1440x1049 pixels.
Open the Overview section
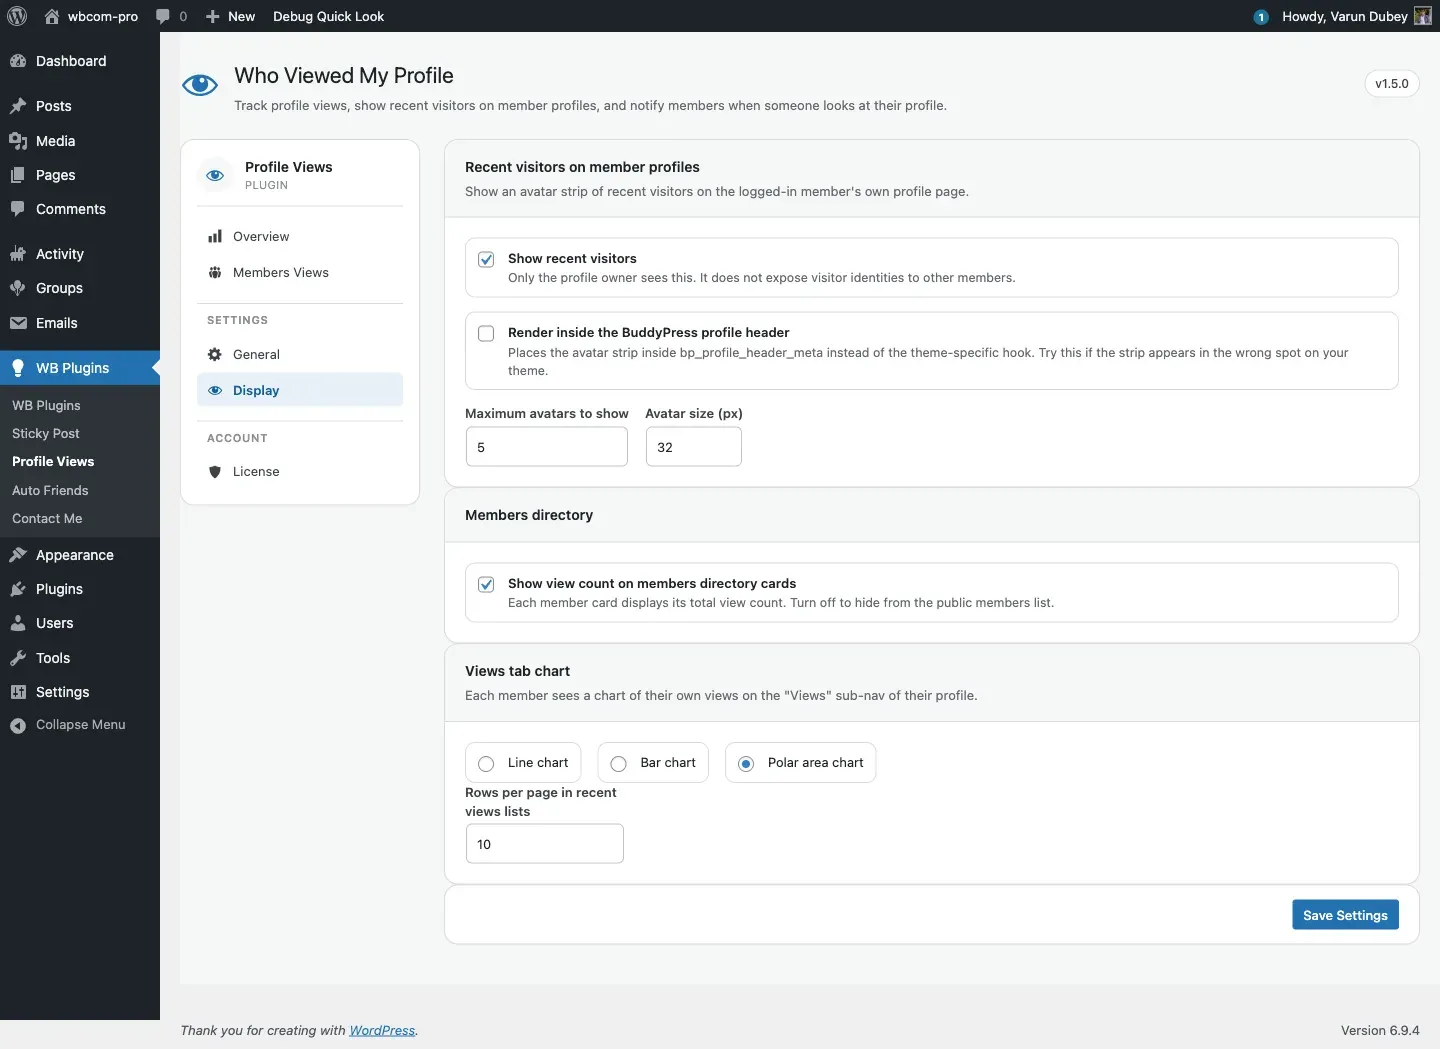[300, 236]
